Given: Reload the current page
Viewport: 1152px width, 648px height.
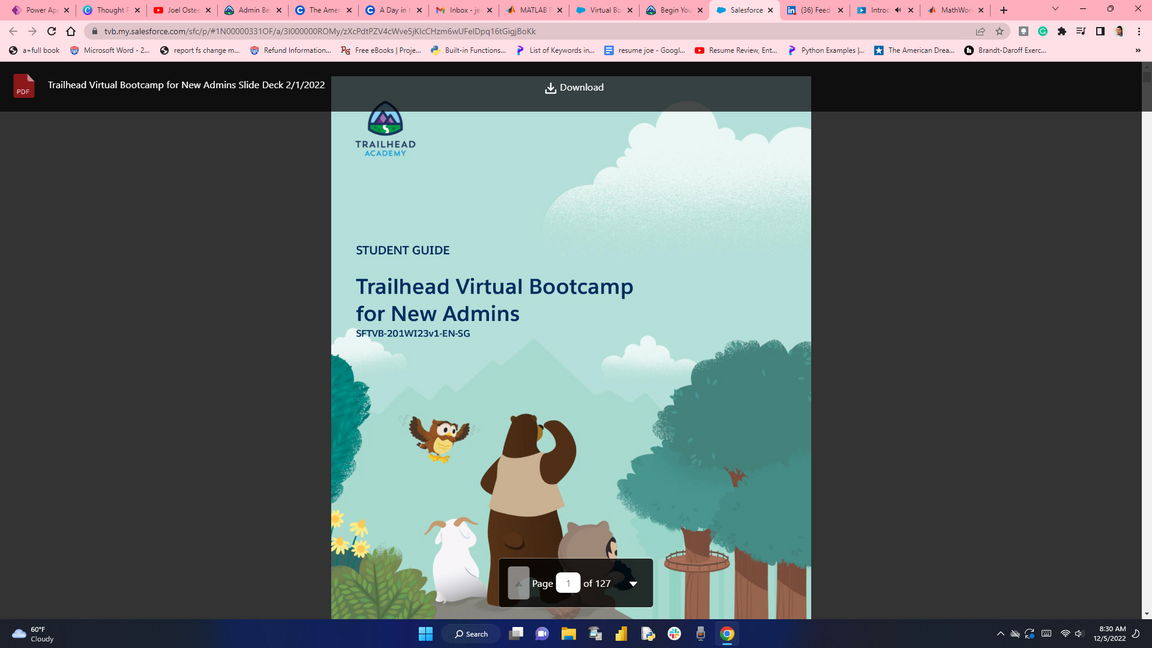Looking at the screenshot, I should (x=51, y=32).
